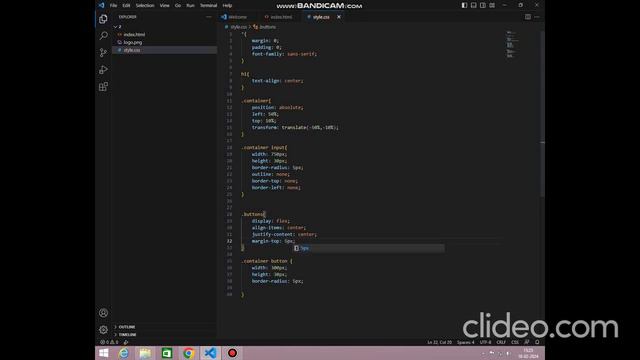Open index.html in Explorer tree
640x360 pixels.
pos(134,35)
